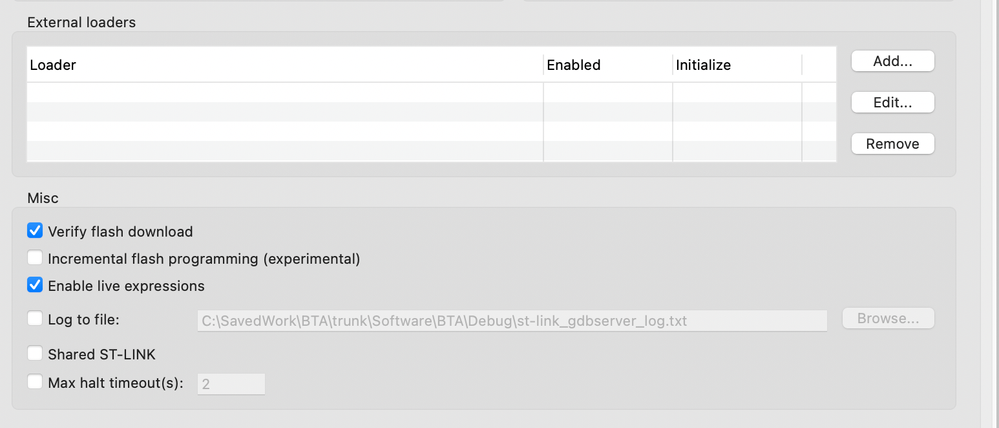Enable Incremental flash programming (experimental)
The width and height of the screenshot is (999, 428).
pyautogui.click(x=36, y=258)
